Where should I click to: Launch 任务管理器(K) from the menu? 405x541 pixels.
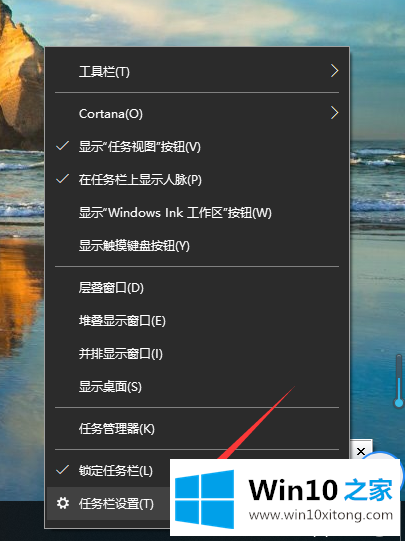point(197,429)
